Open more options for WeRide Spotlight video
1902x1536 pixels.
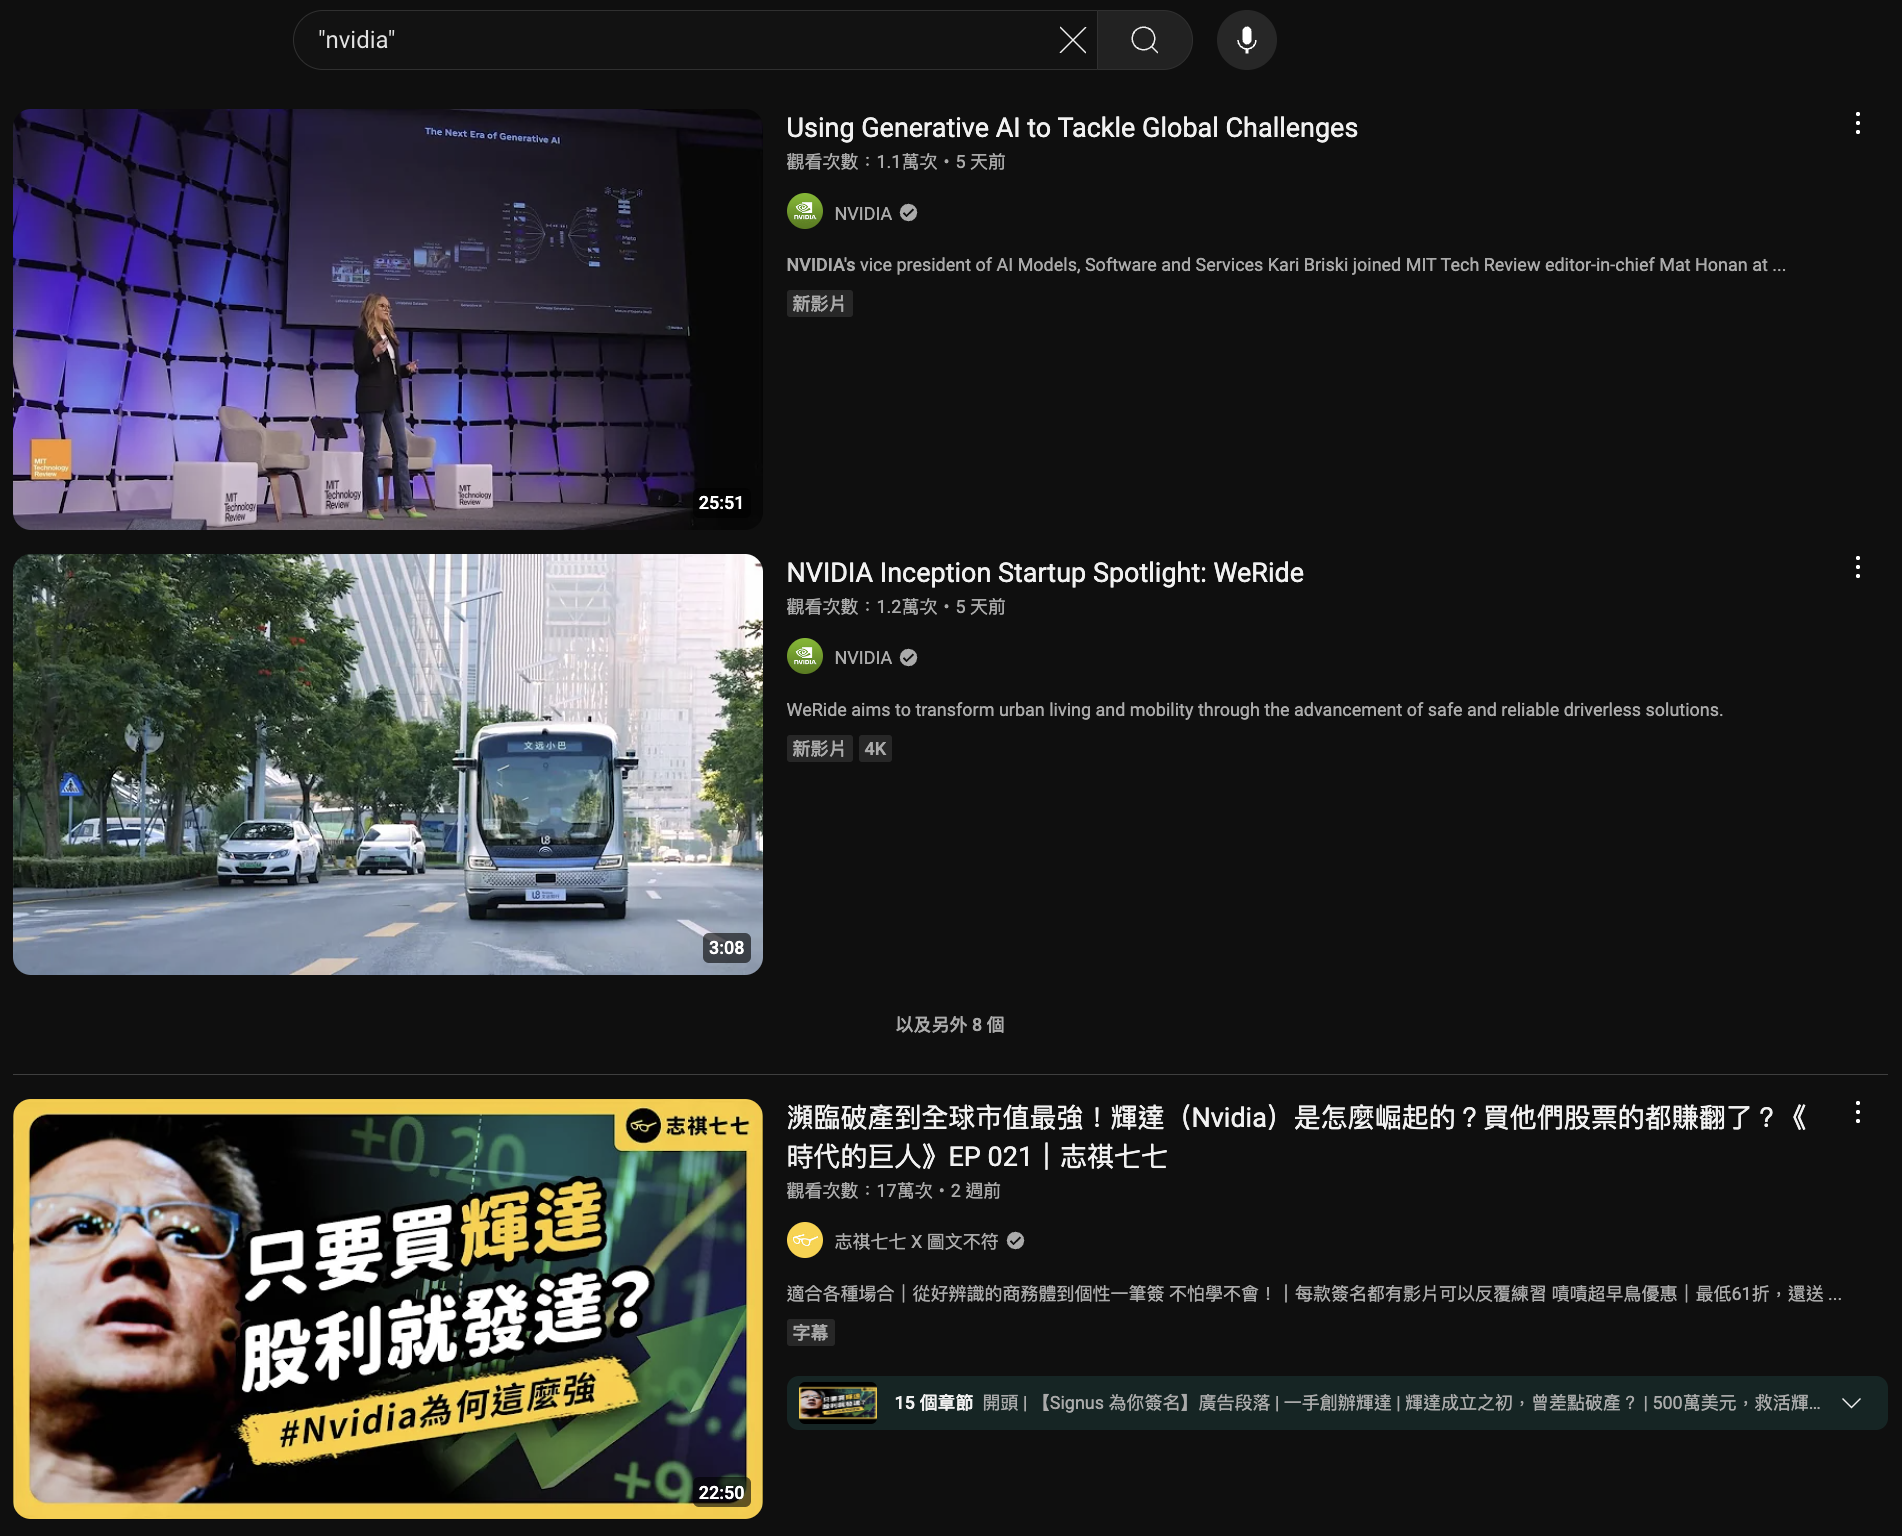pyautogui.click(x=1857, y=568)
